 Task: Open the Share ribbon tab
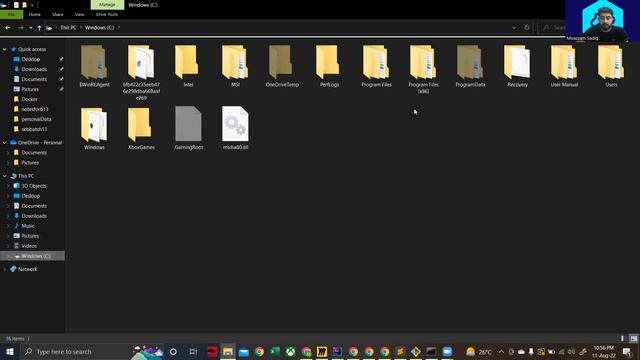tap(58, 14)
